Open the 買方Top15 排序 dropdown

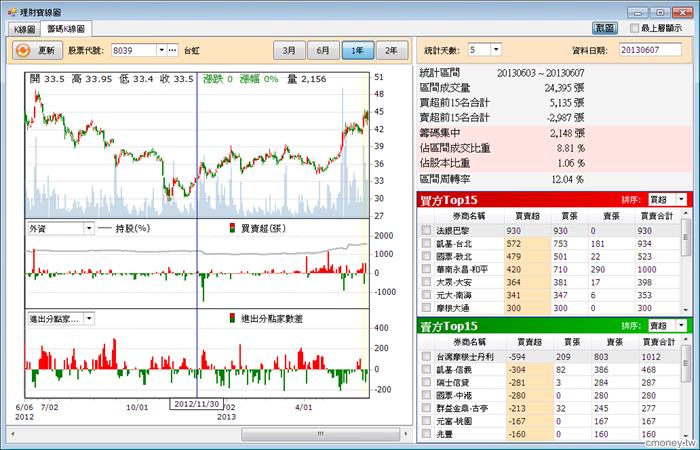click(682, 200)
